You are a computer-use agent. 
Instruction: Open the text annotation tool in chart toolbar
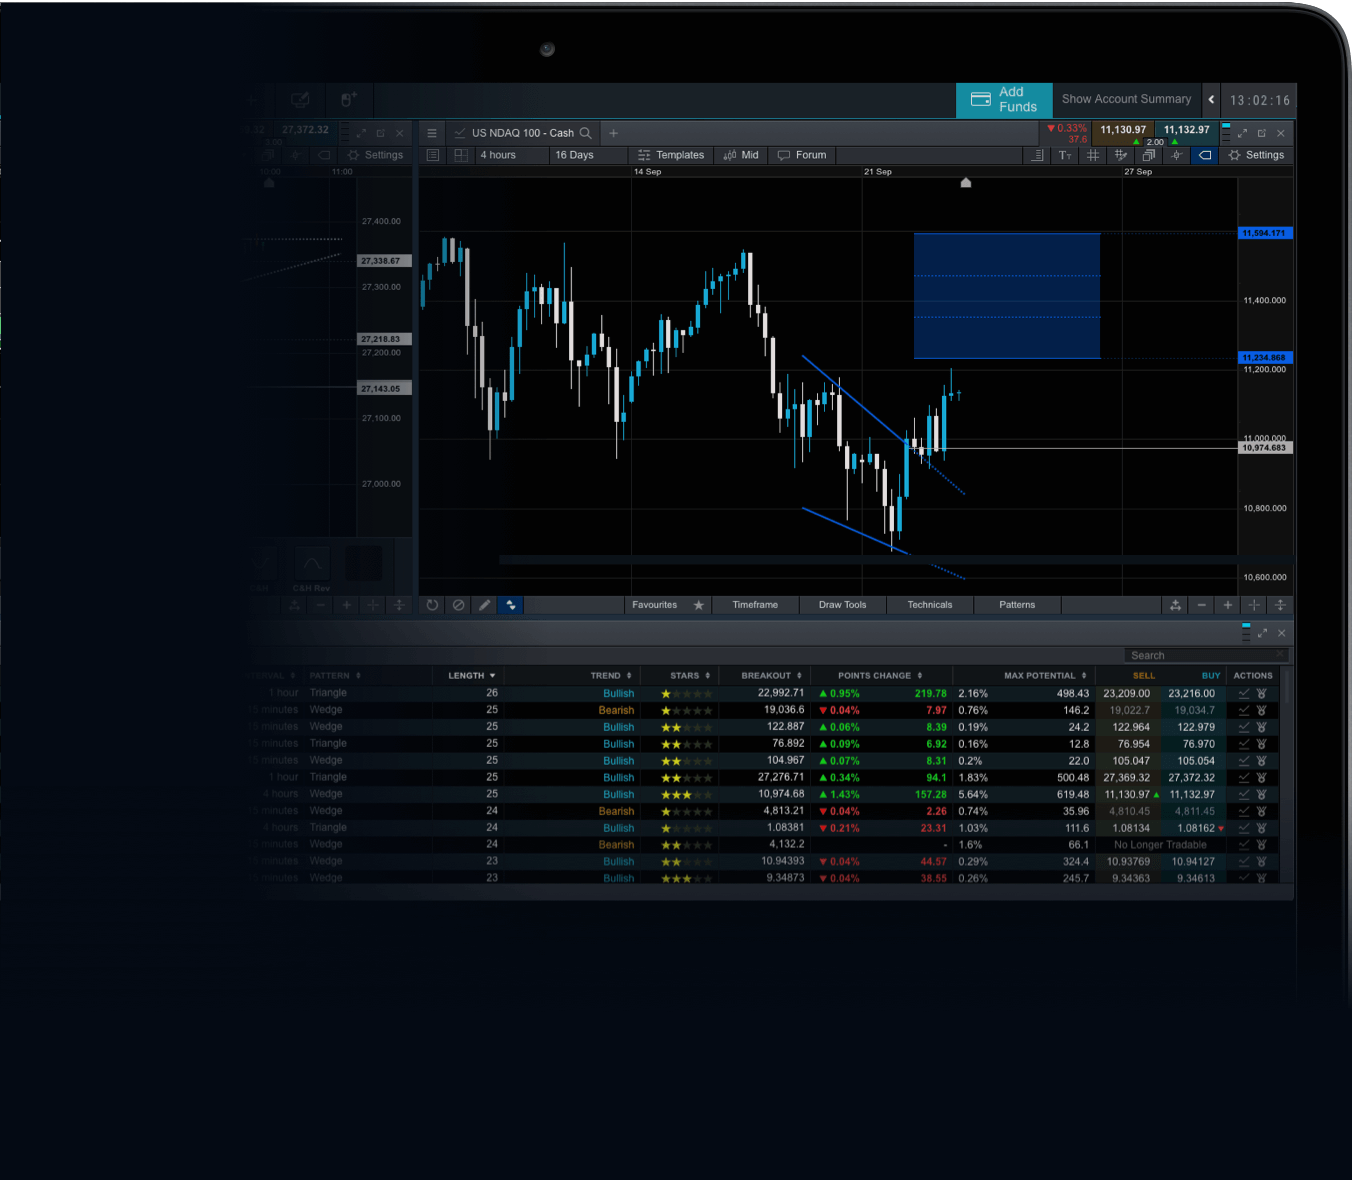(1065, 155)
